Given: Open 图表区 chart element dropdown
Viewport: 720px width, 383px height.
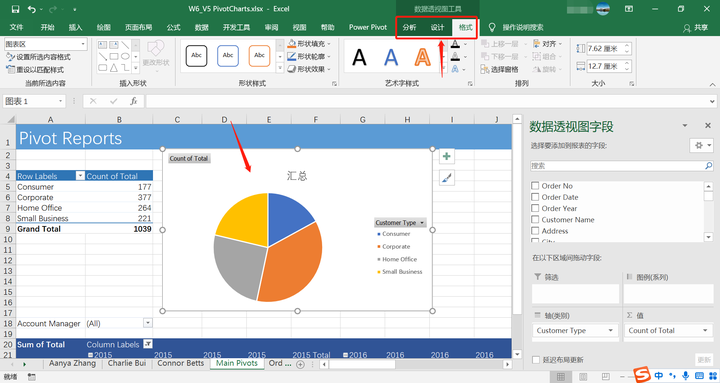Looking at the screenshot, I should (83, 44).
